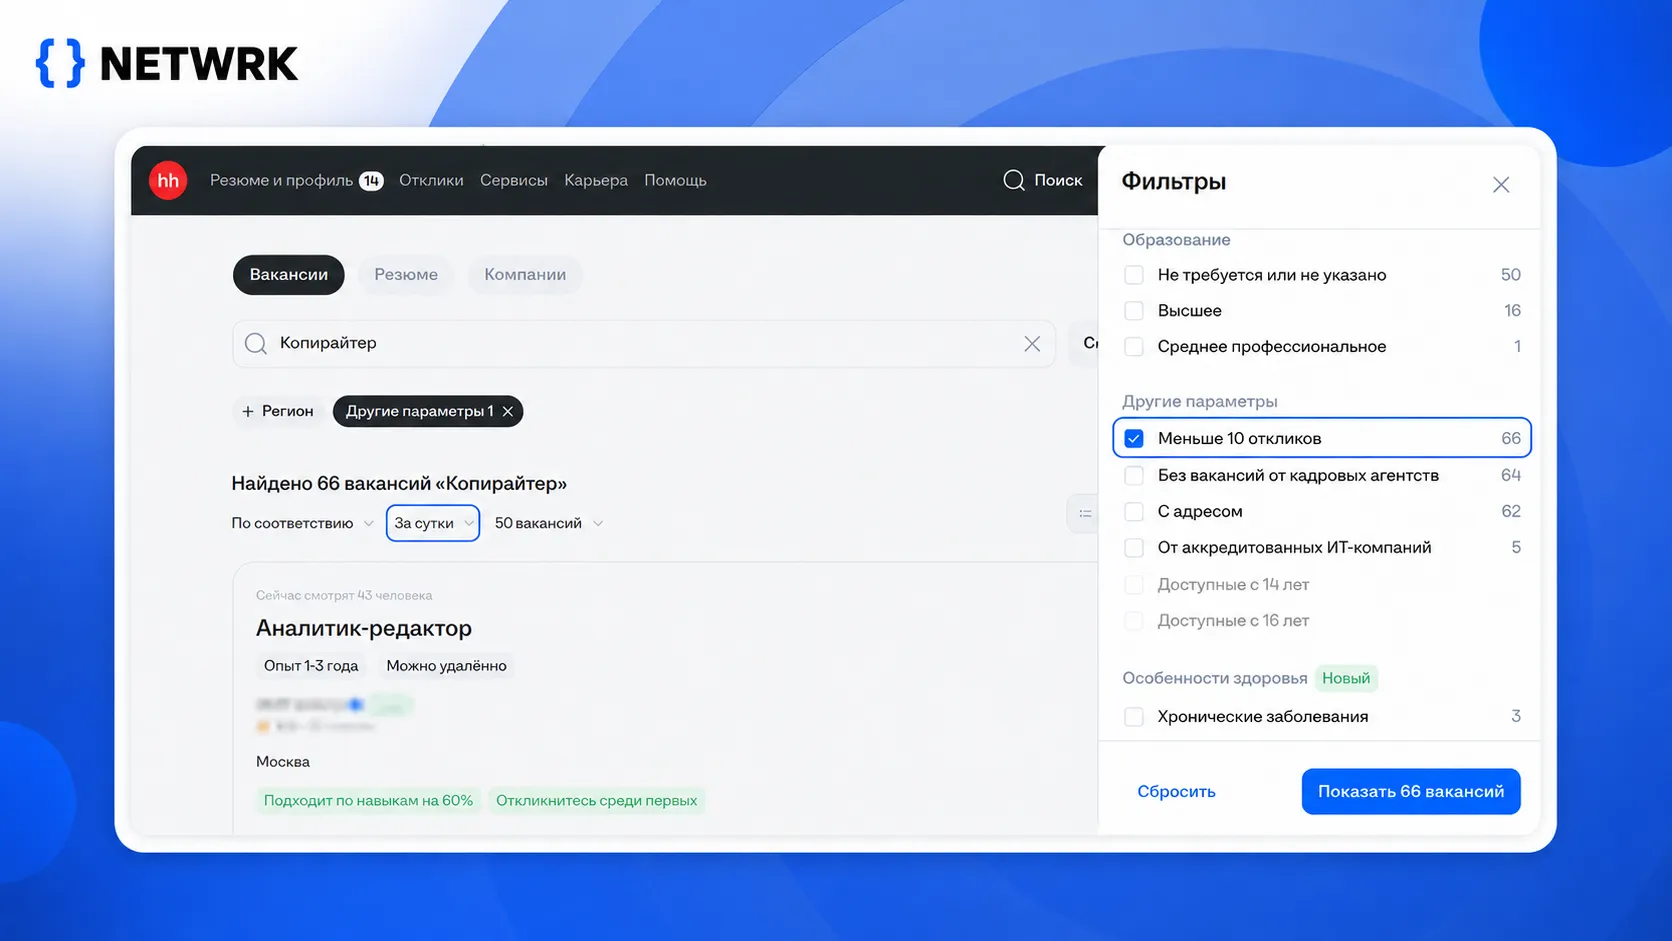Check Хронические заболевания
Viewport: 1672px width, 941px height.
[x=1134, y=717]
